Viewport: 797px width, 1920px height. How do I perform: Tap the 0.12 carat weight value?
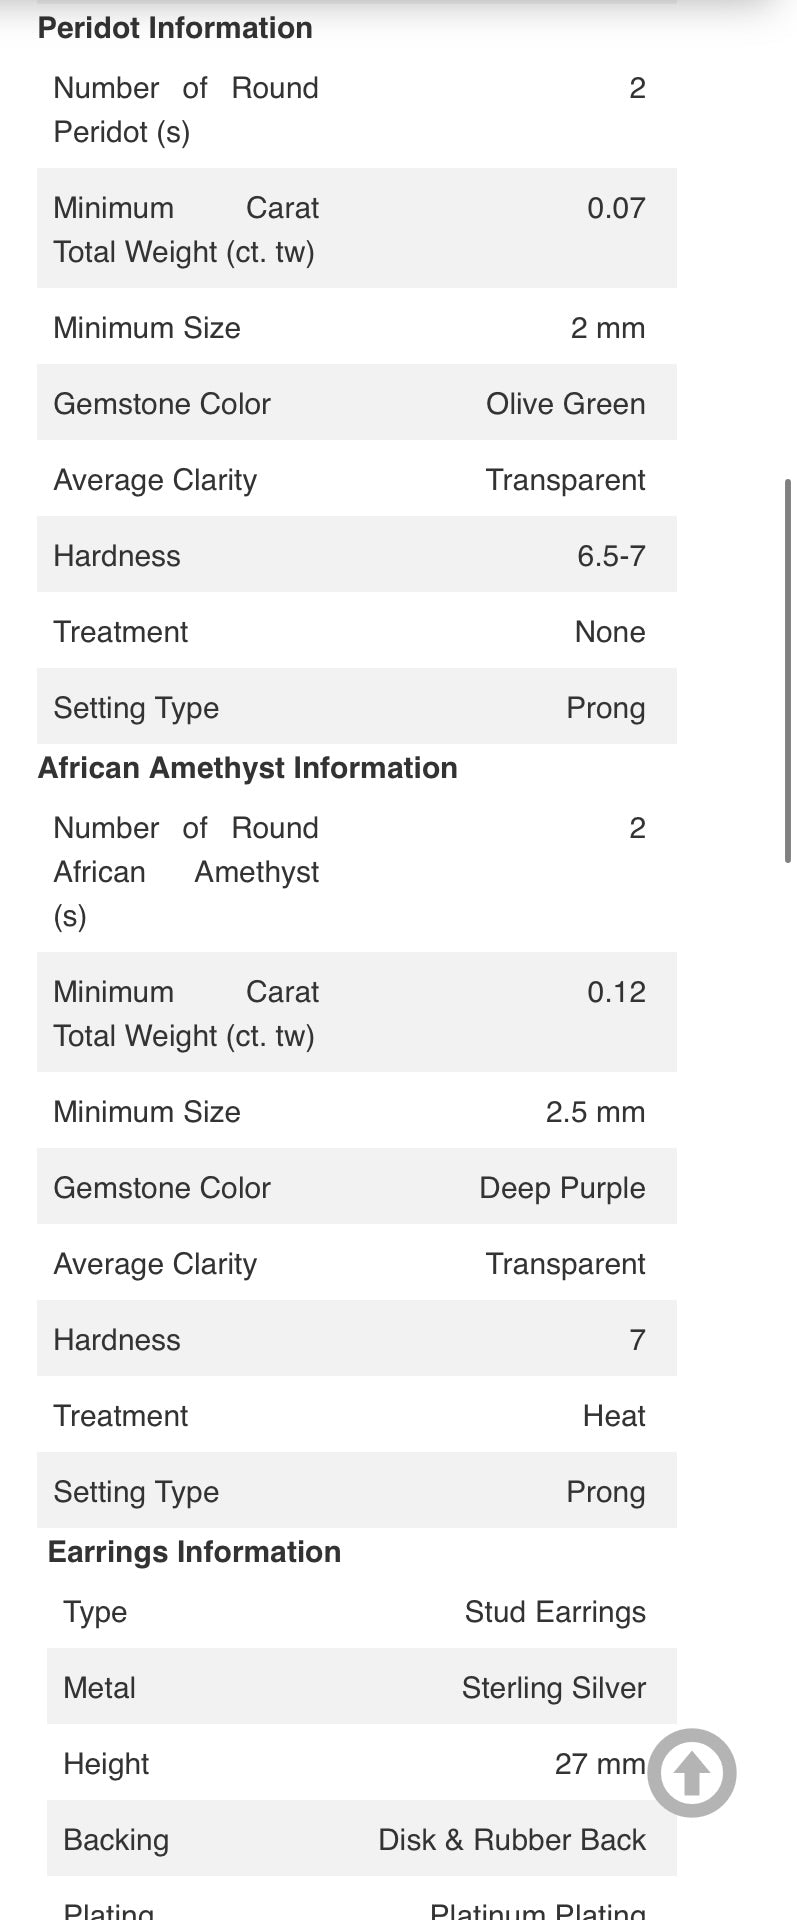click(616, 992)
